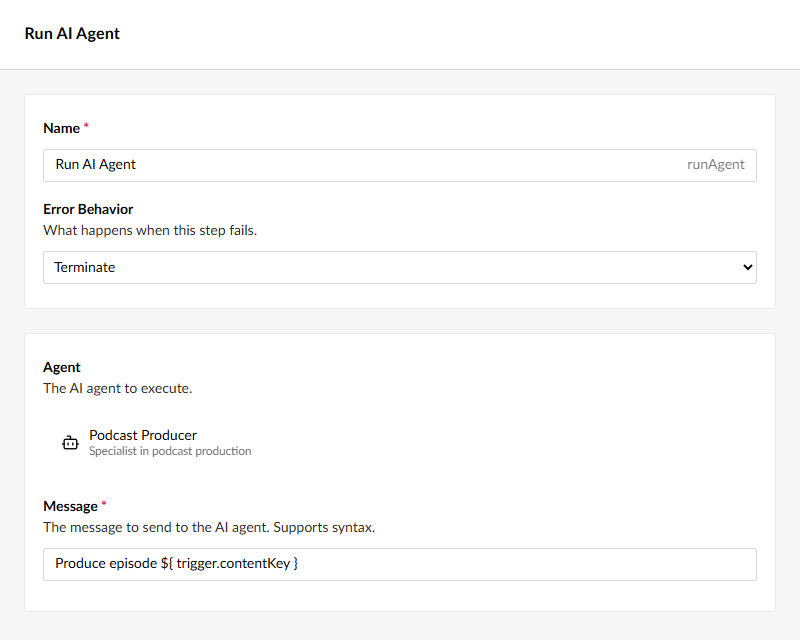Click 'What happens when this step fails.' text

click(x=150, y=231)
